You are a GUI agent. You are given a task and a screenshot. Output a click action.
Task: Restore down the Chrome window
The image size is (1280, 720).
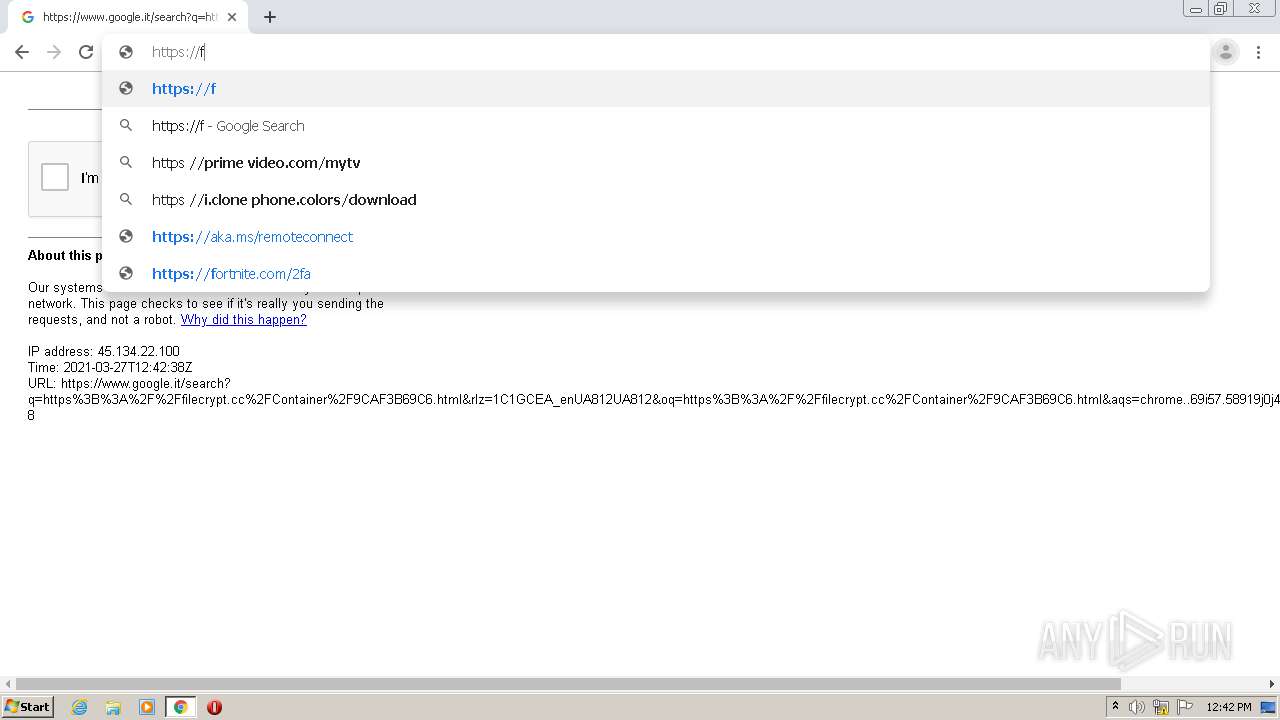point(1221,9)
